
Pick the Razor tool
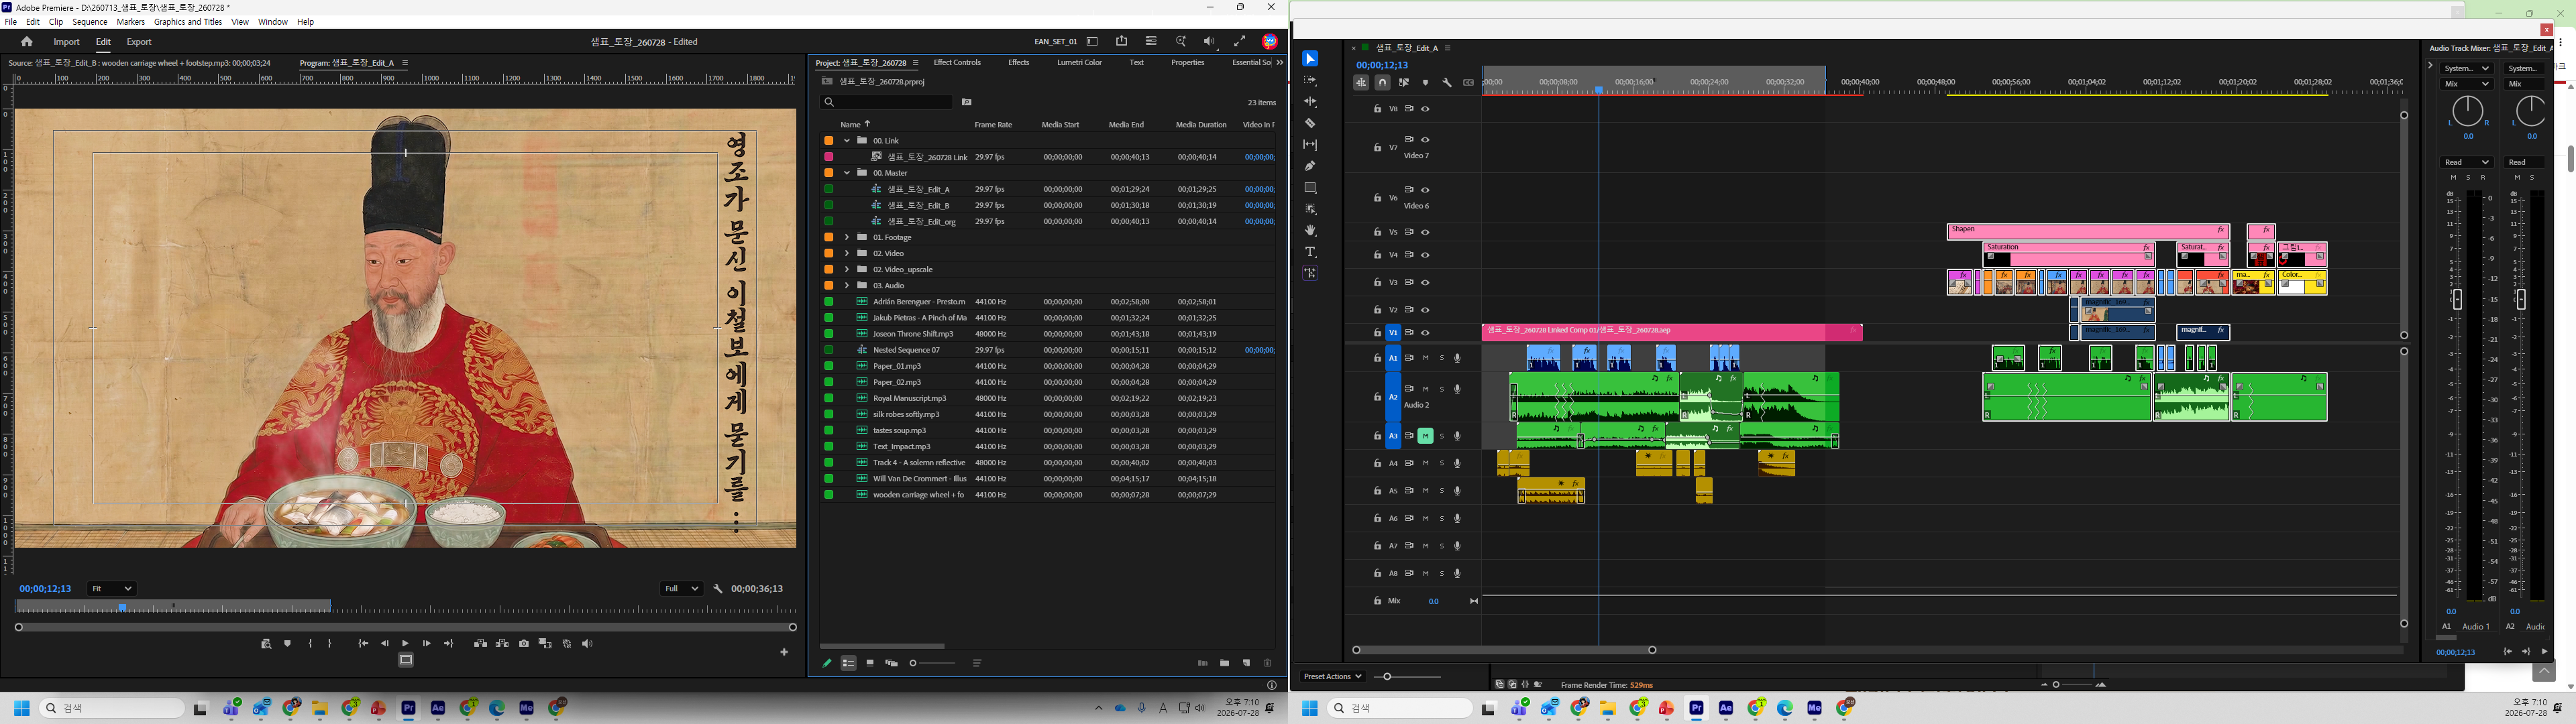pyautogui.click(x=1310, y=123)
